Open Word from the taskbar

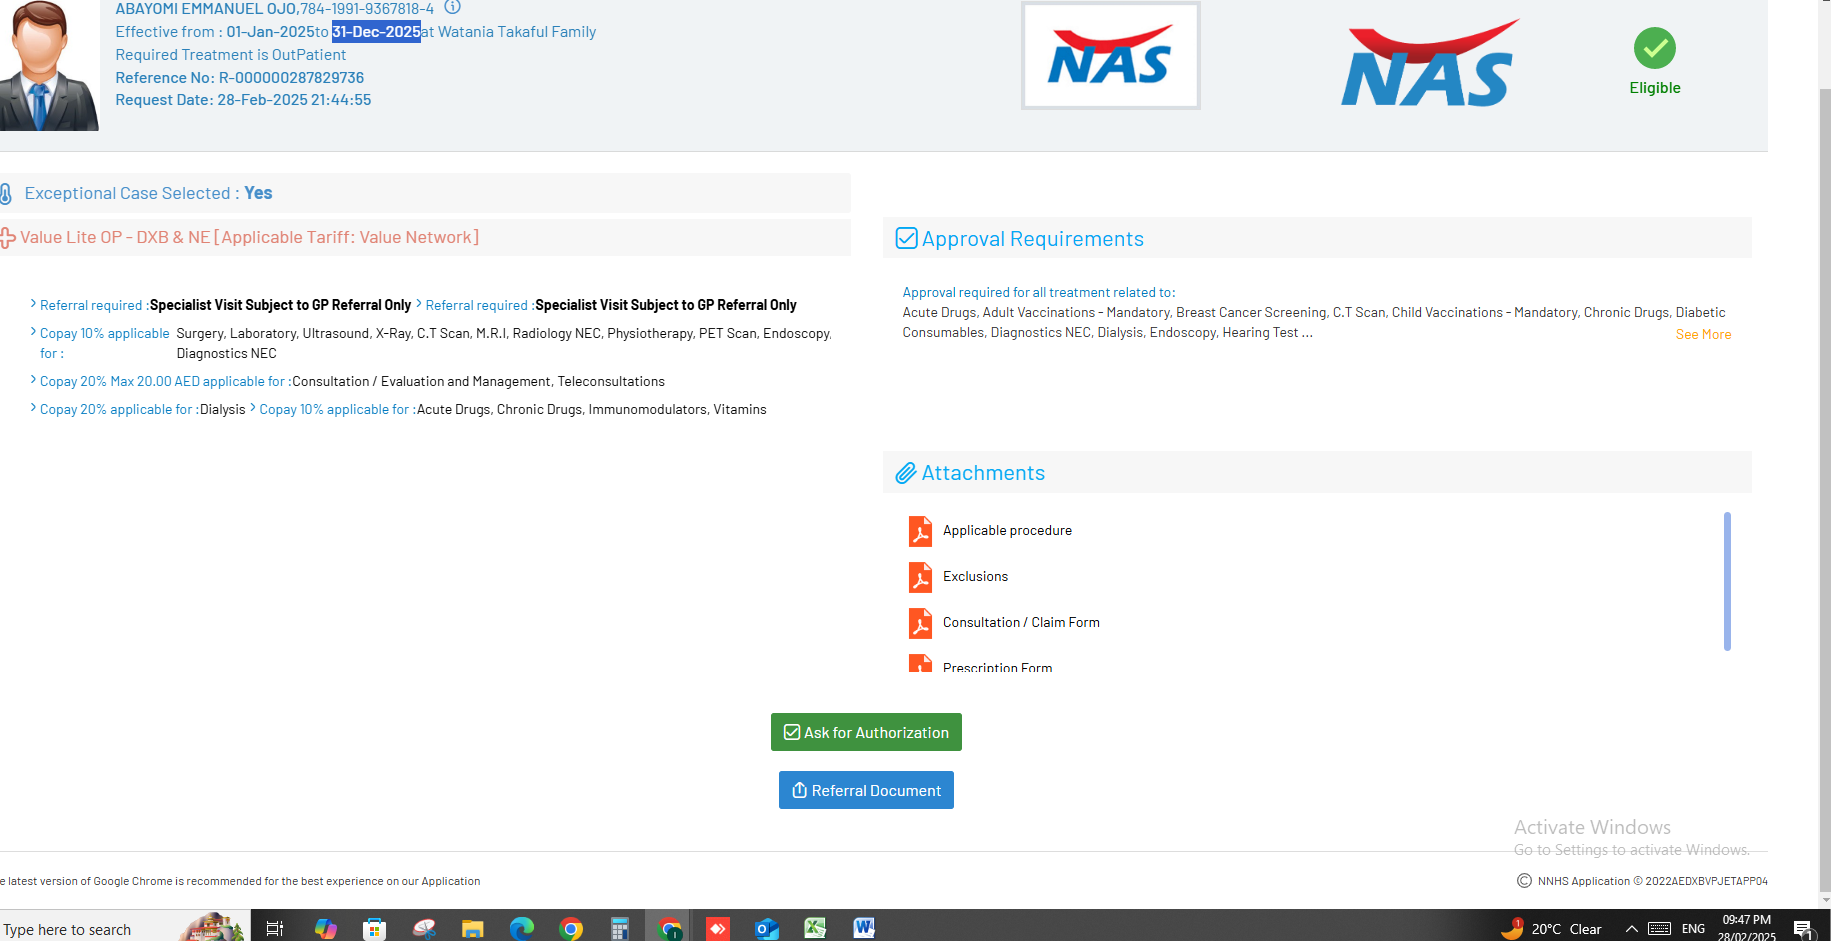(864, 929)
